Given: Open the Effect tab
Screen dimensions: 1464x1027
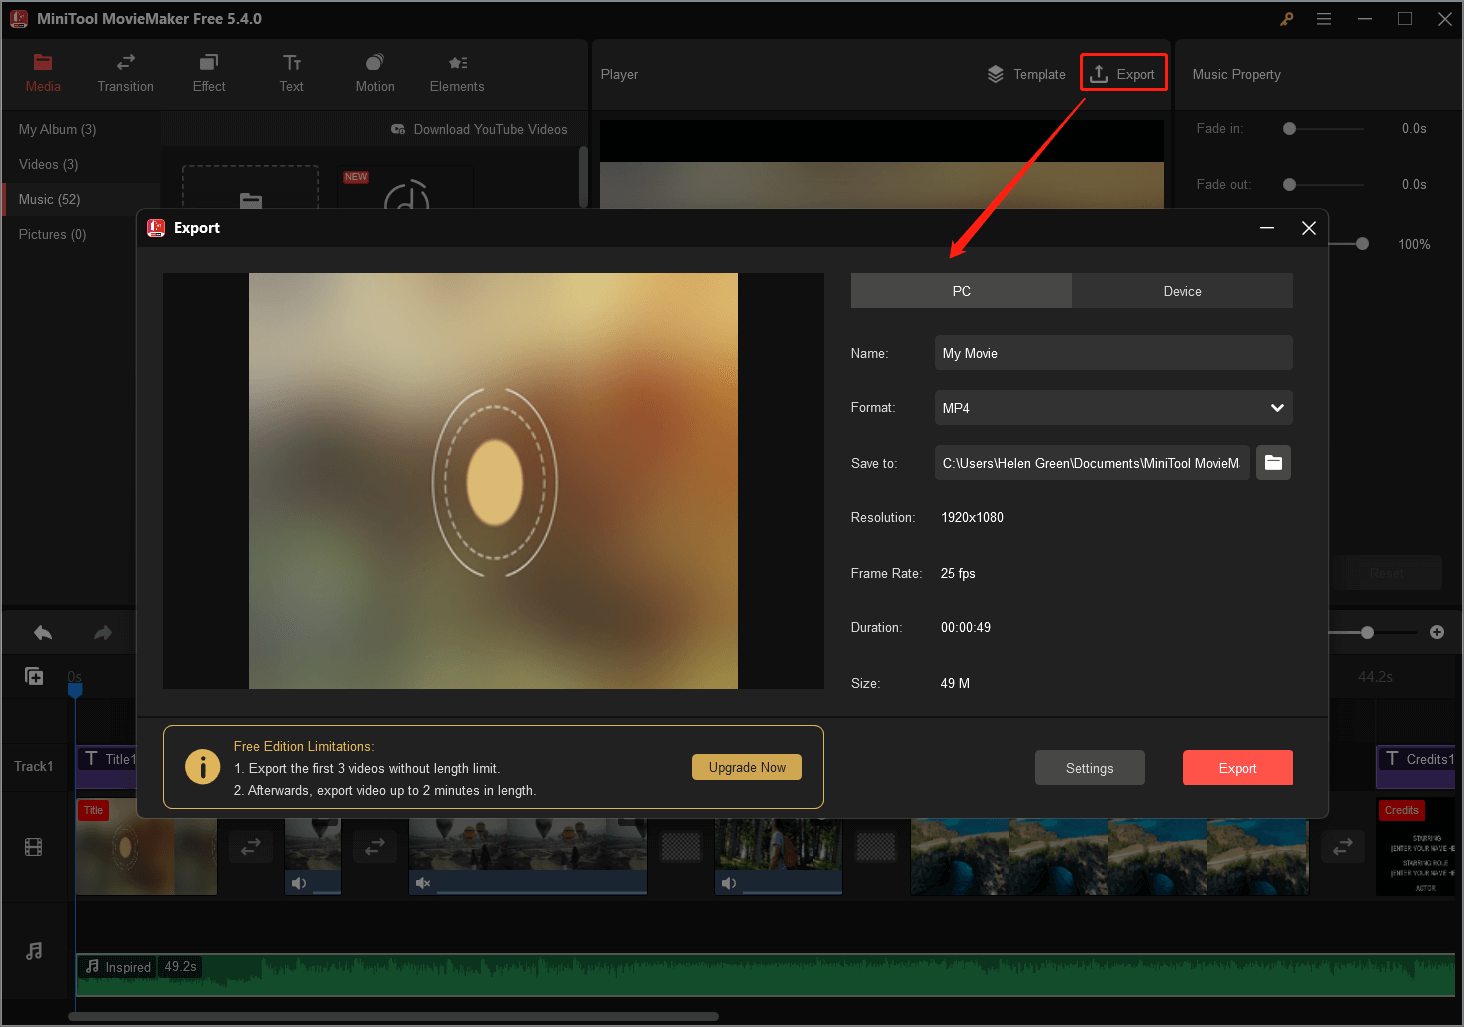Looking at the screenshot, I should [x=209, y=74].
